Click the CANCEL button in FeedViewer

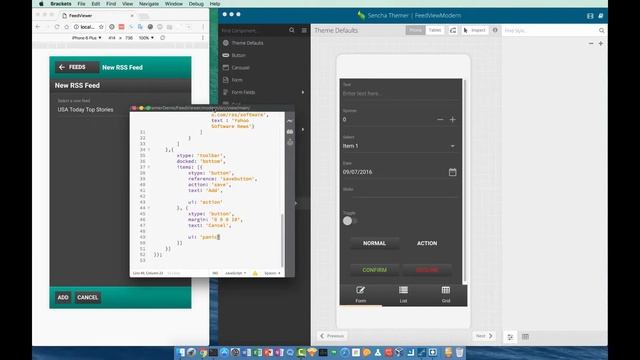coord(87,298)
